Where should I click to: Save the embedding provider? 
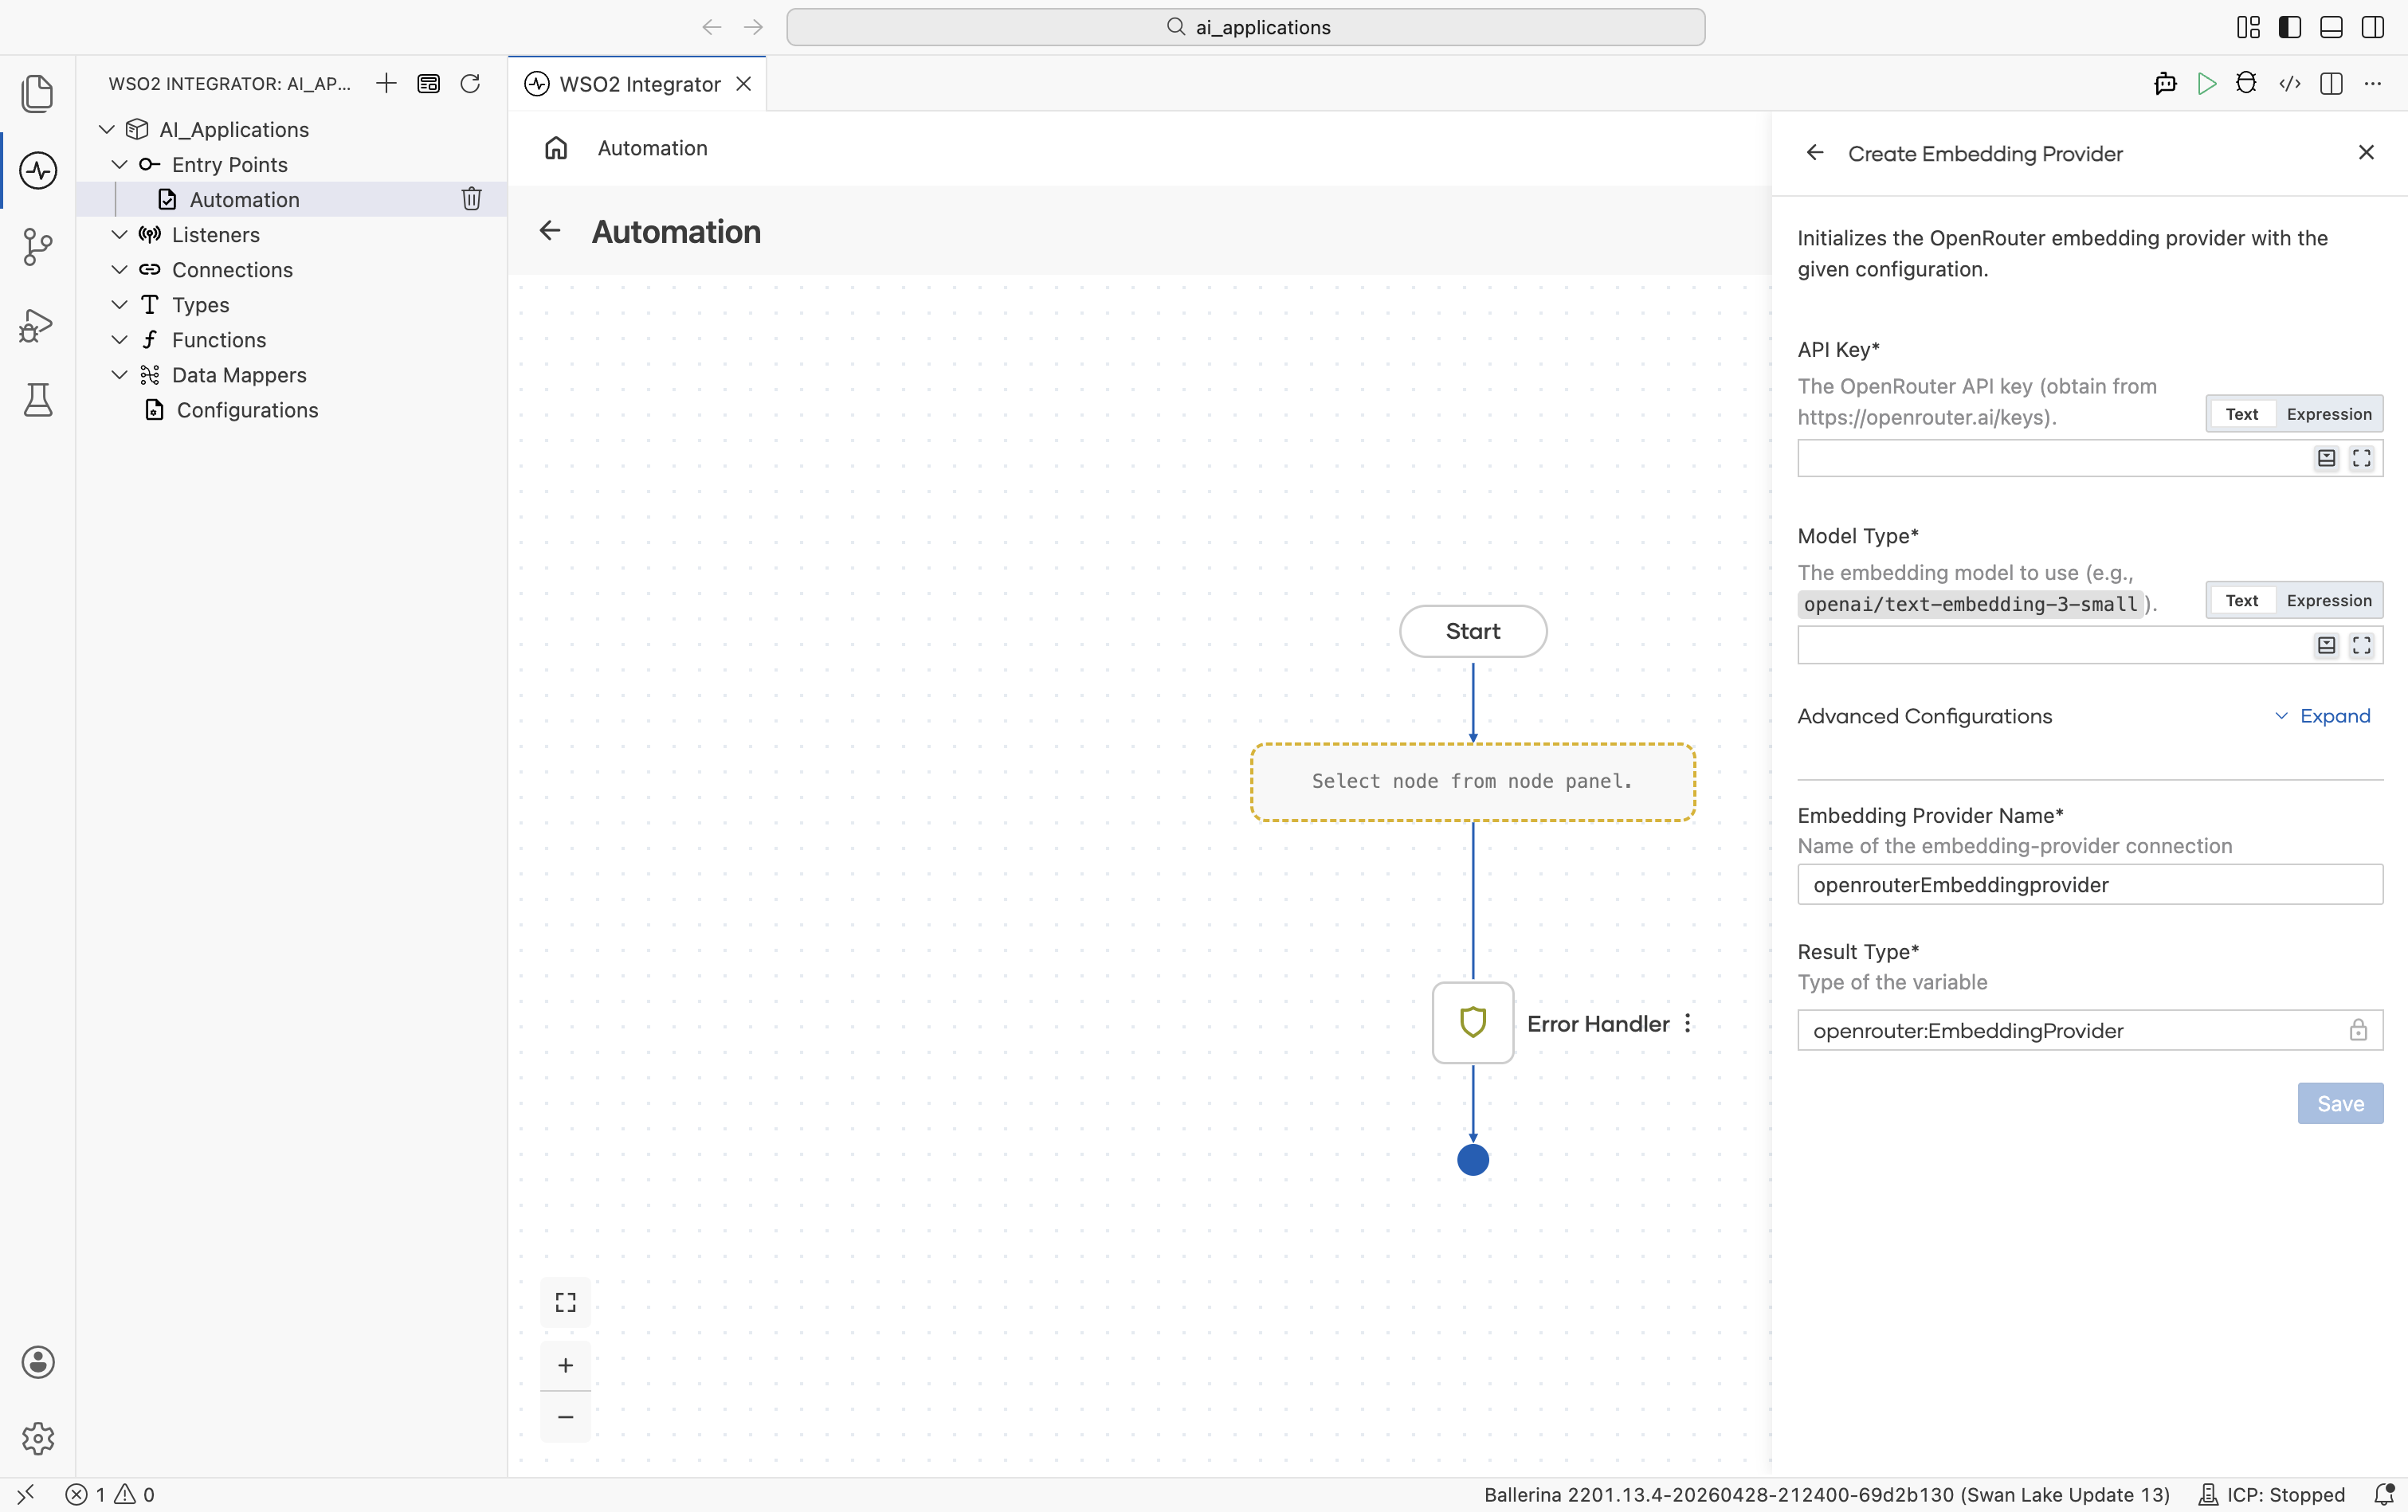click(2340, 1103)
